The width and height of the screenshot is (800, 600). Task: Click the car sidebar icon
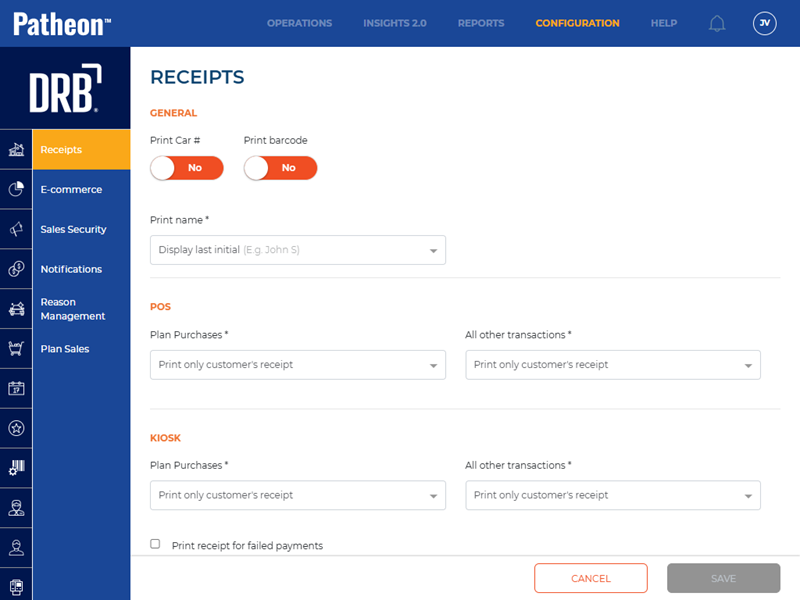tap(16, 309)
